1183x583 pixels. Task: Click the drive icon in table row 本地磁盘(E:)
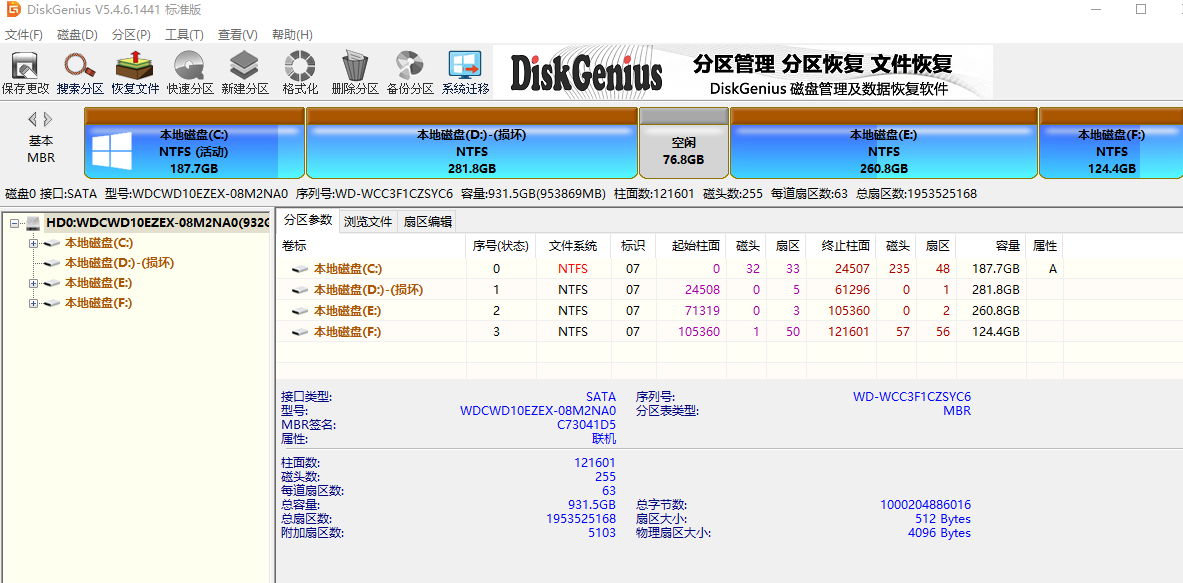tap(300, 311)
